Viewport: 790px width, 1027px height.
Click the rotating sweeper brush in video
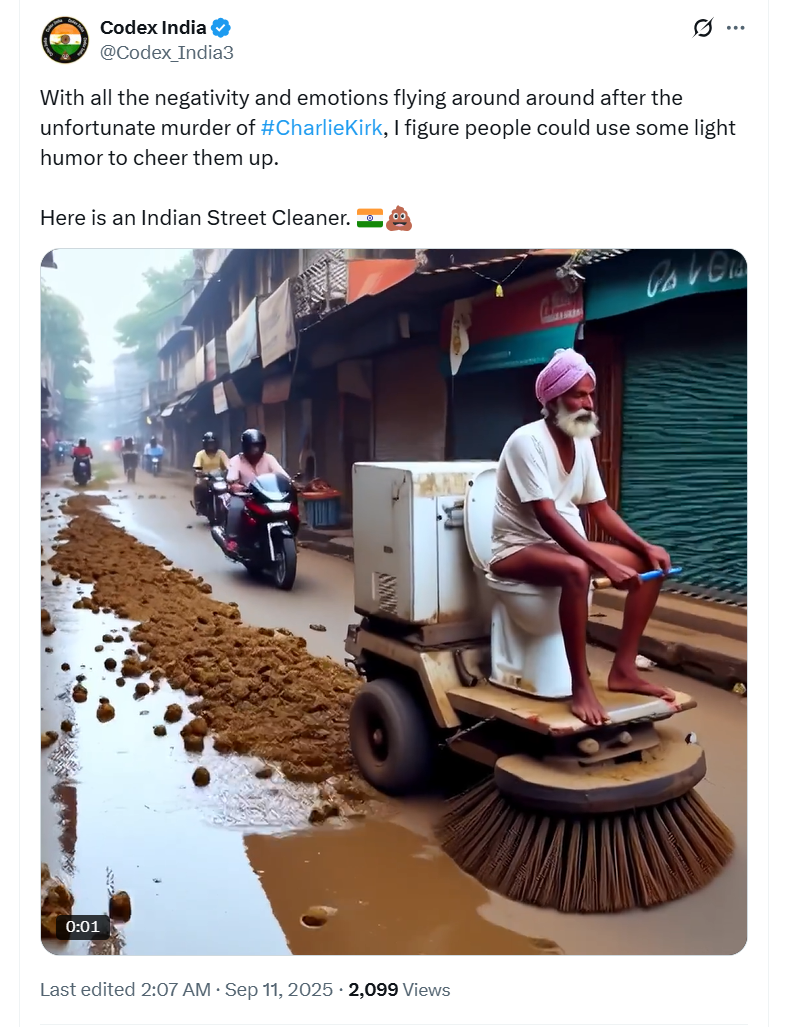coord(585,851)
